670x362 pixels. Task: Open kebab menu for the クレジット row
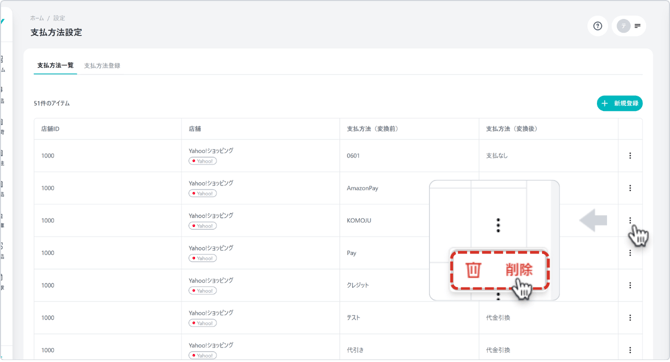tap(630, 285)
